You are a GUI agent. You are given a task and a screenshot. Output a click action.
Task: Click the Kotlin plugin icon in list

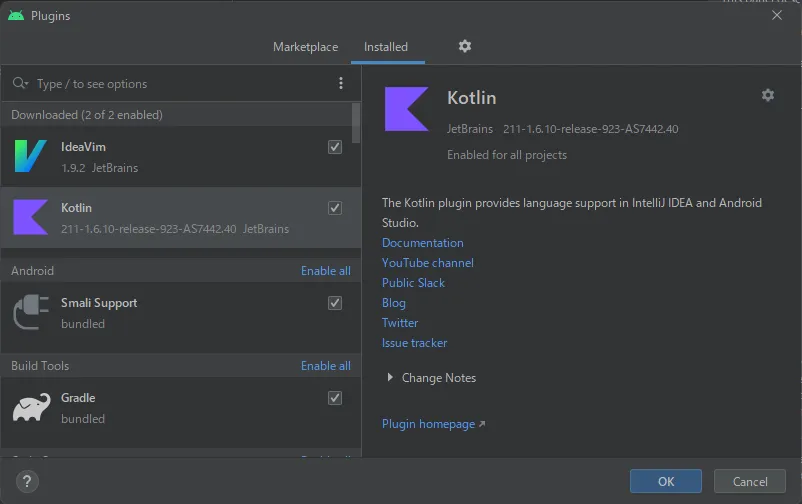click(x=30, y=217)
